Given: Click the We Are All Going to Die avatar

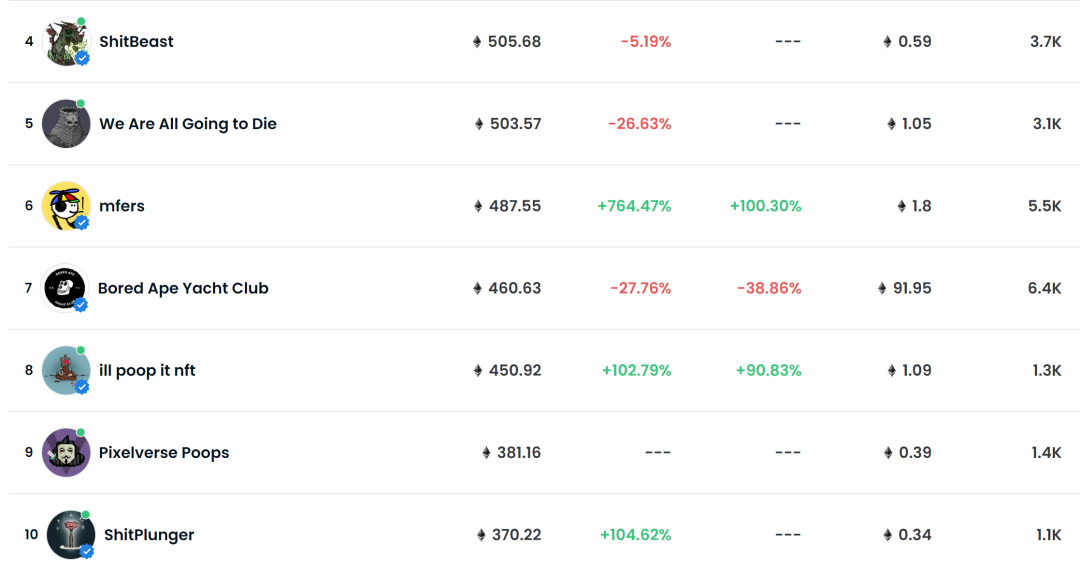Looking at the screenshot, I should [66, 123].
